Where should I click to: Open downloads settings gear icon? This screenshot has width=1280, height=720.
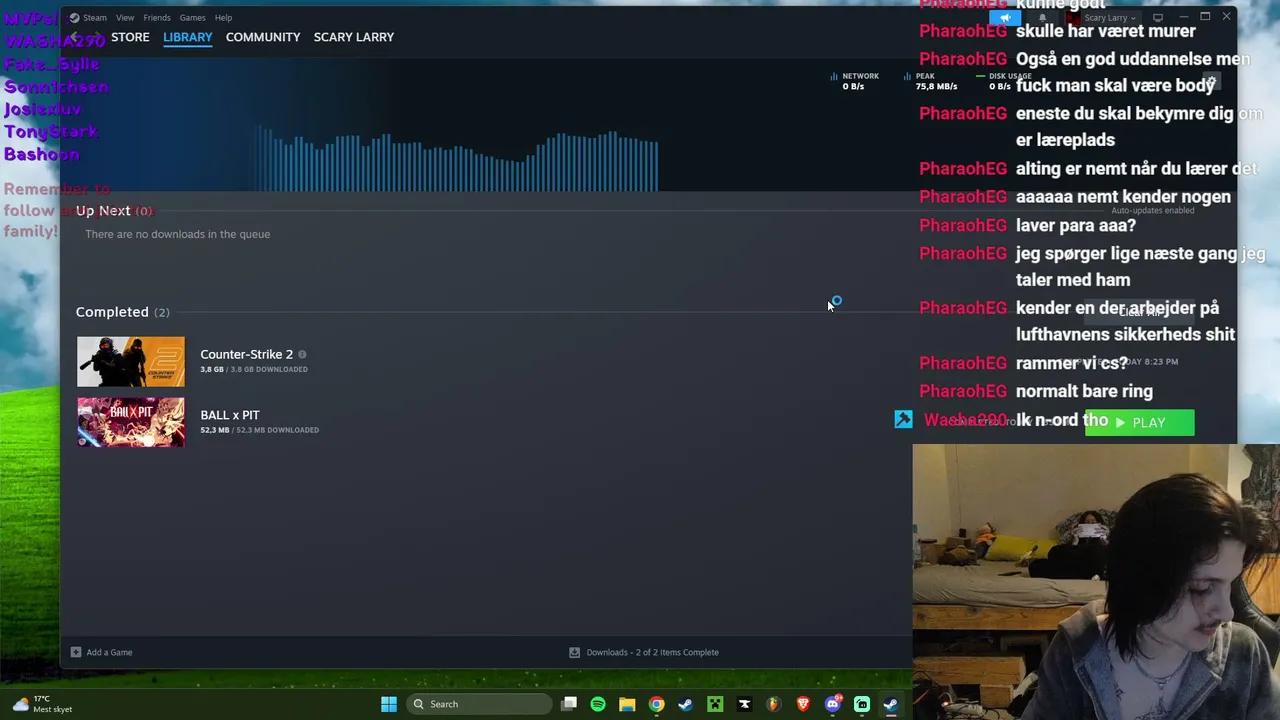click(x=1210, y=81)
